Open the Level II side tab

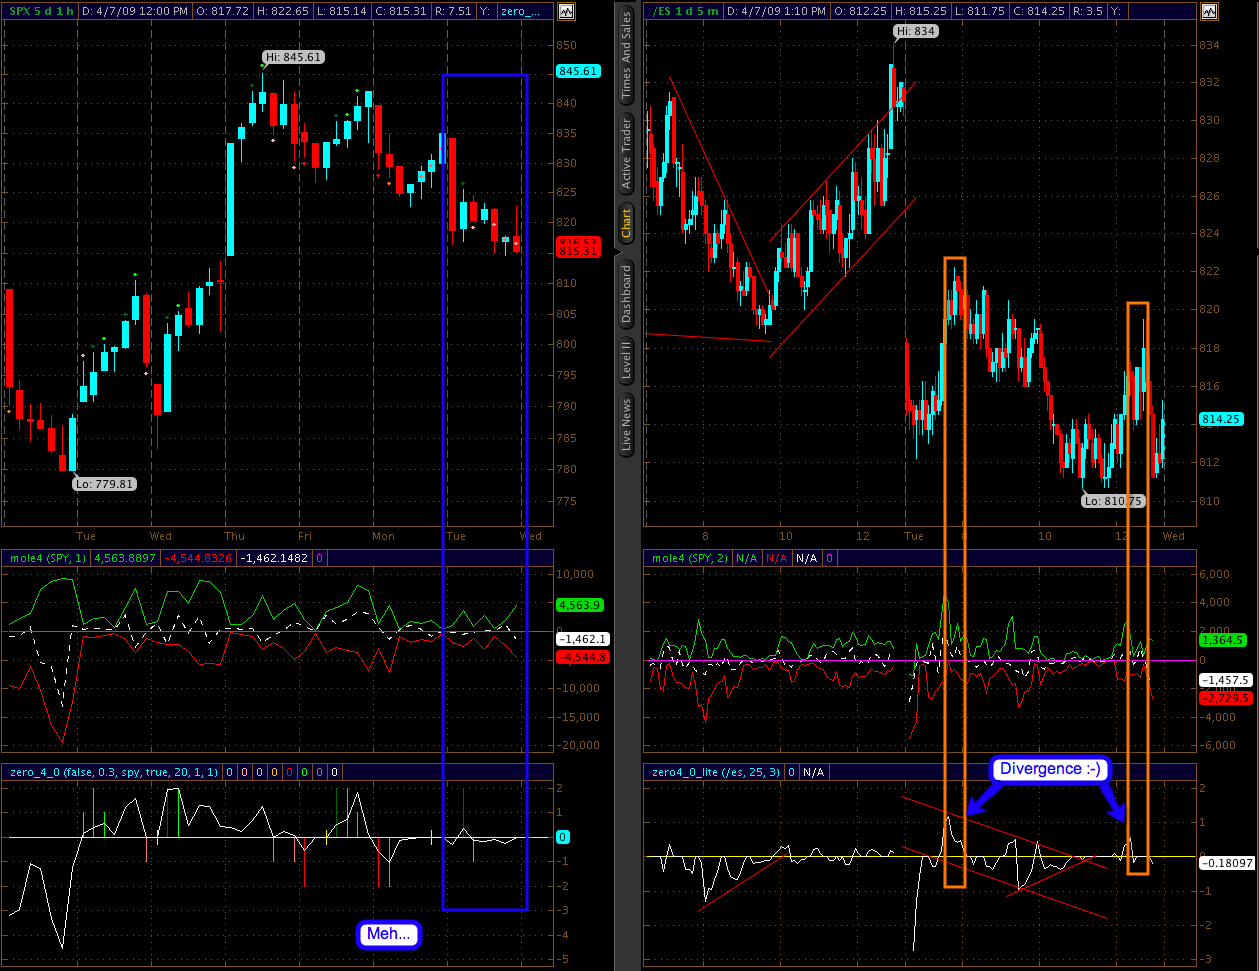coord(626,358)
